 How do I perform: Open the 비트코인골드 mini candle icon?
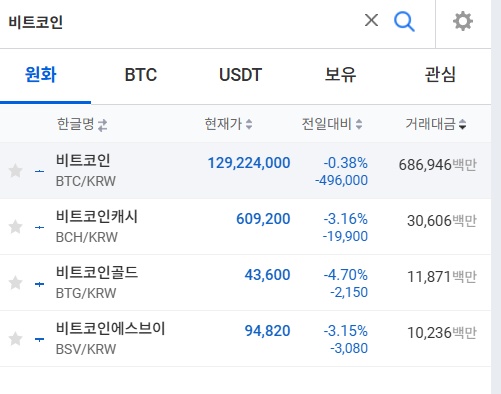tap(39, 284)
